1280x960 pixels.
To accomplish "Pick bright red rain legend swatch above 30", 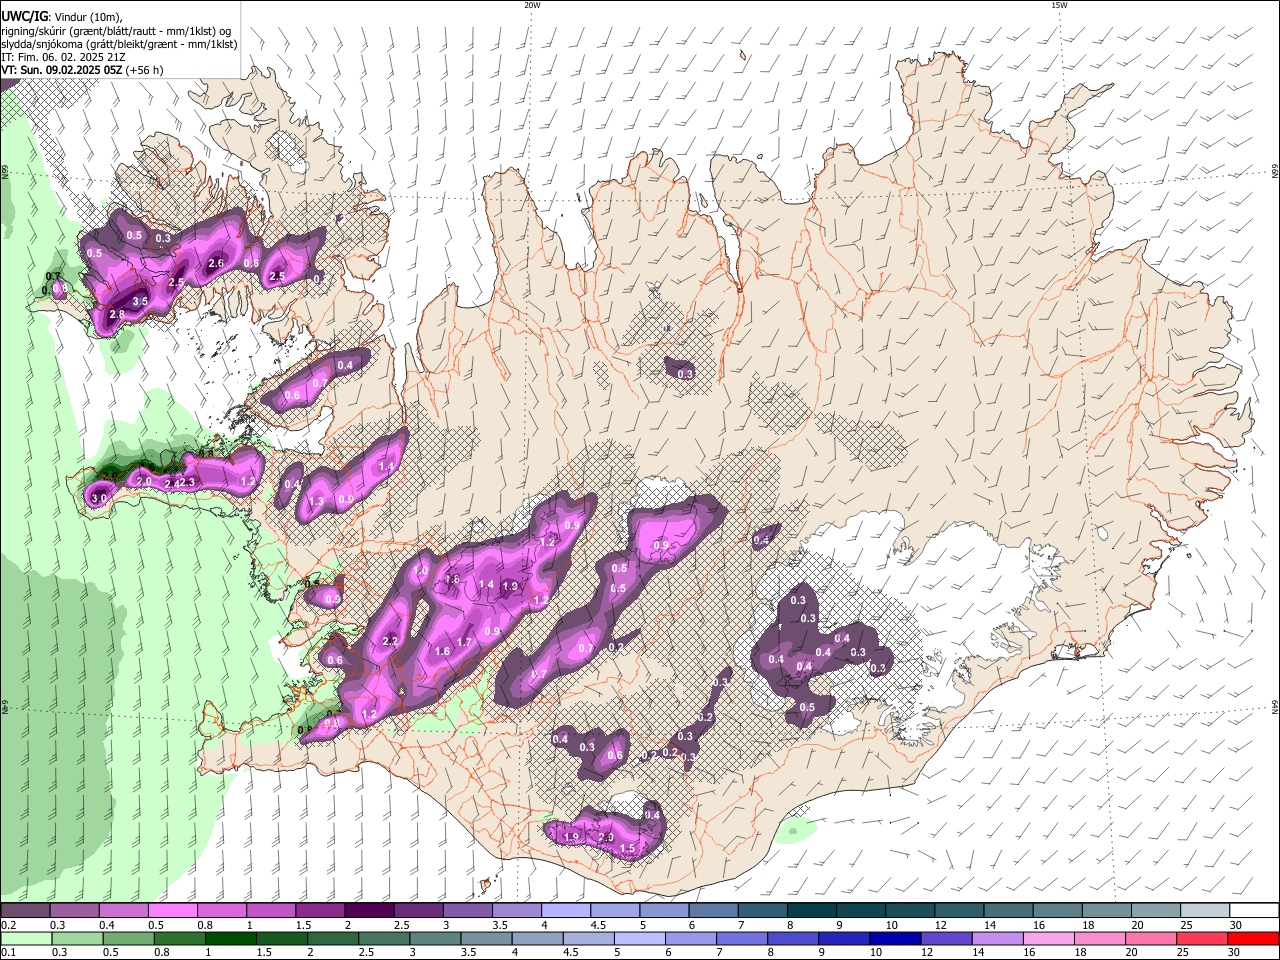I will tap(1253, 939).
